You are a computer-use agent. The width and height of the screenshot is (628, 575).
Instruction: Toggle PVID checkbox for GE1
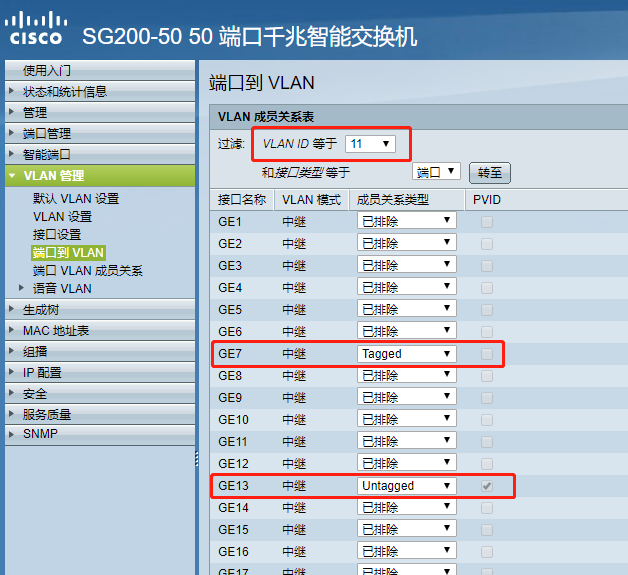(487, 222)
